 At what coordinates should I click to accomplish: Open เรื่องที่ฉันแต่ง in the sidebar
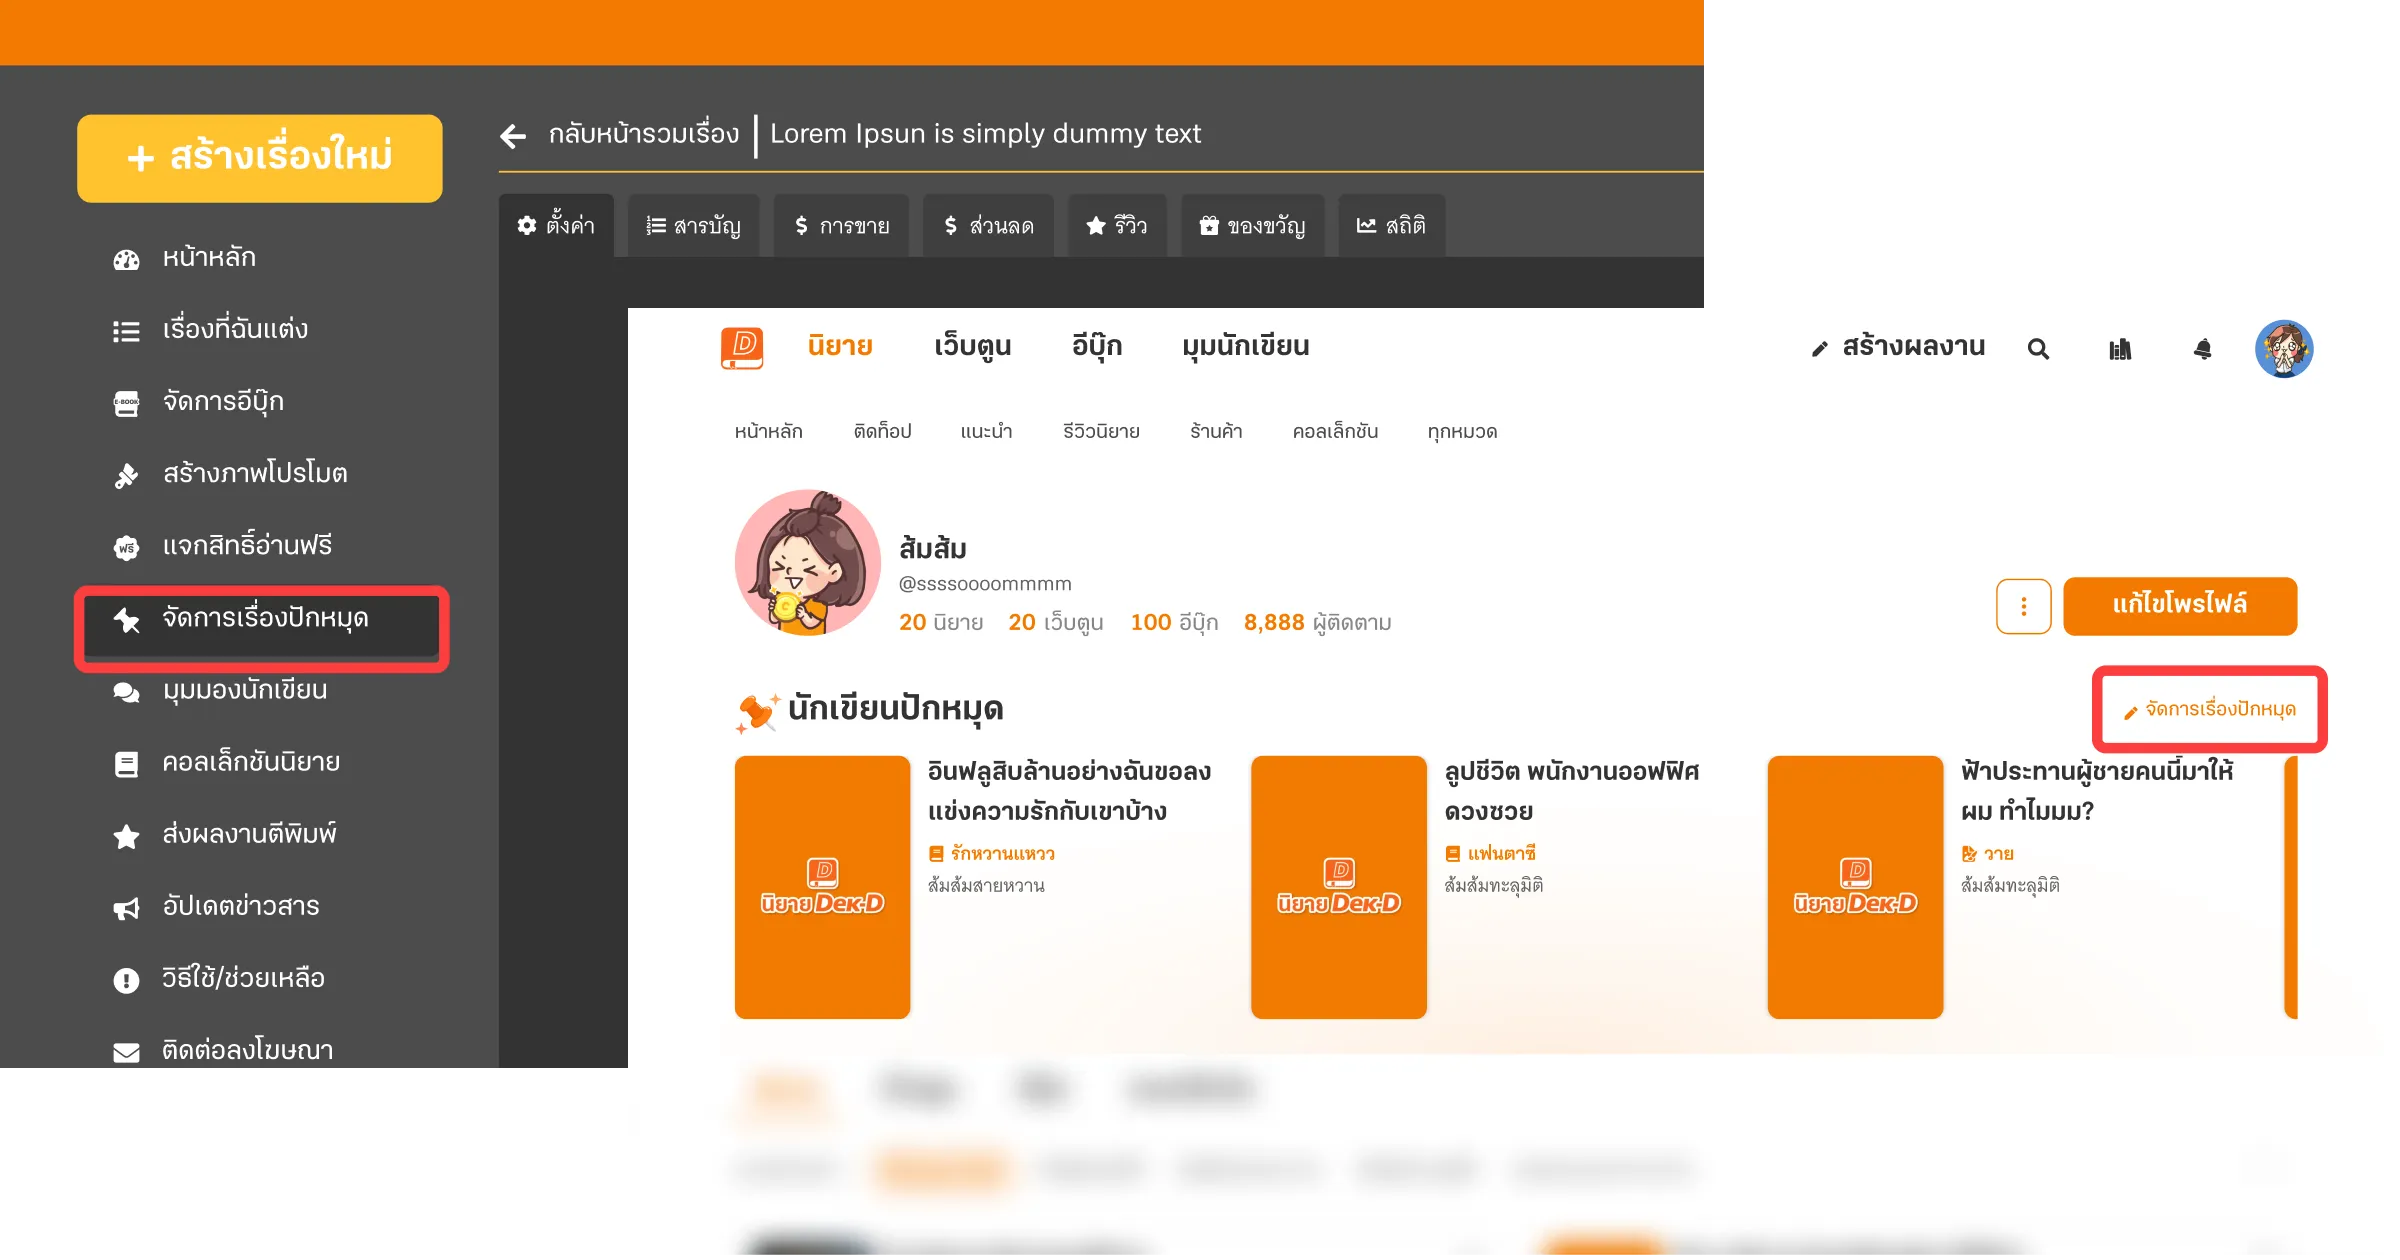pyautogui.click(x=235, y=330)
